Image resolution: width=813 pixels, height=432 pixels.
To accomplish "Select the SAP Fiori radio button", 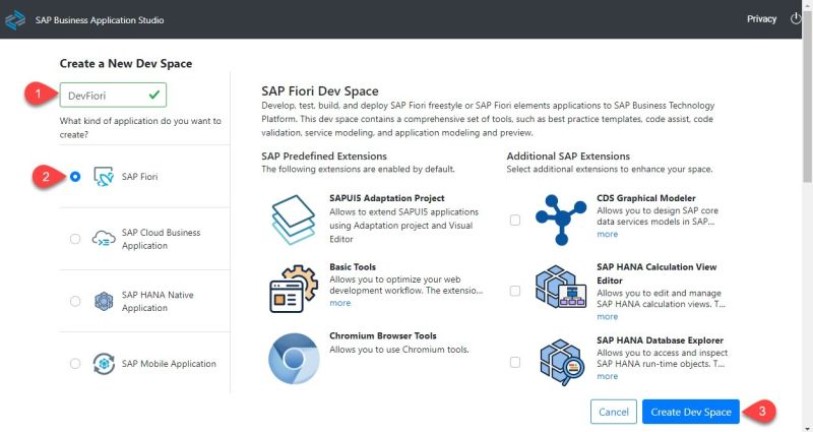I will (x=75, y=177).
